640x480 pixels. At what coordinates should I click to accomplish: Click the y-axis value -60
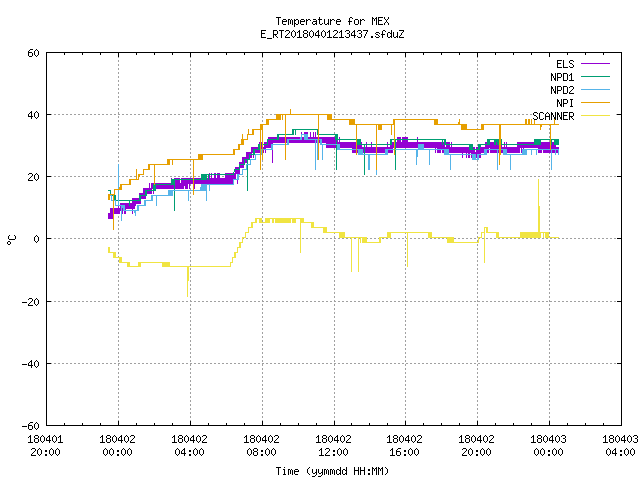coord(31,426)
